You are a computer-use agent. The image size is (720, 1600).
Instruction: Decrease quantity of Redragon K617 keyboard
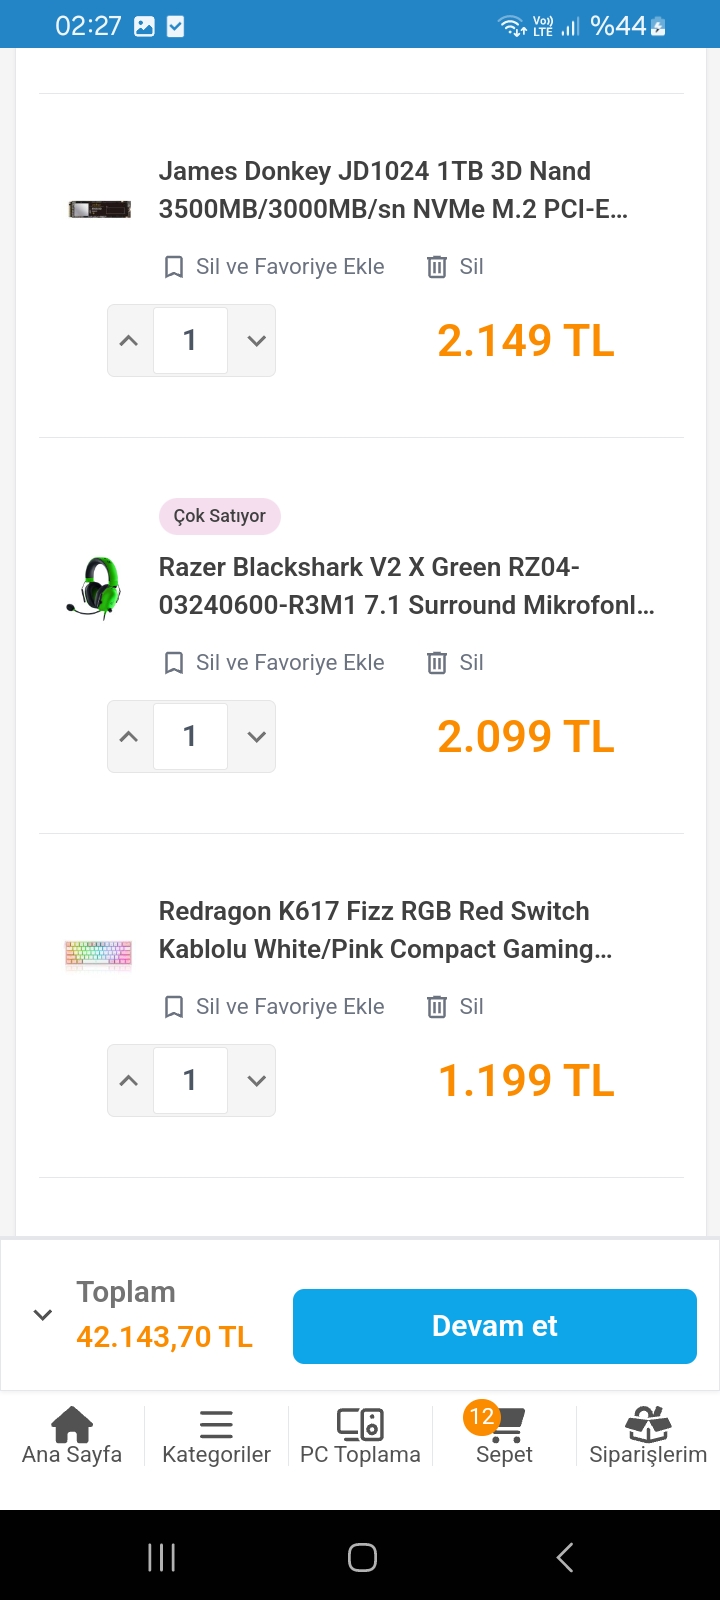pos(256,1081)
